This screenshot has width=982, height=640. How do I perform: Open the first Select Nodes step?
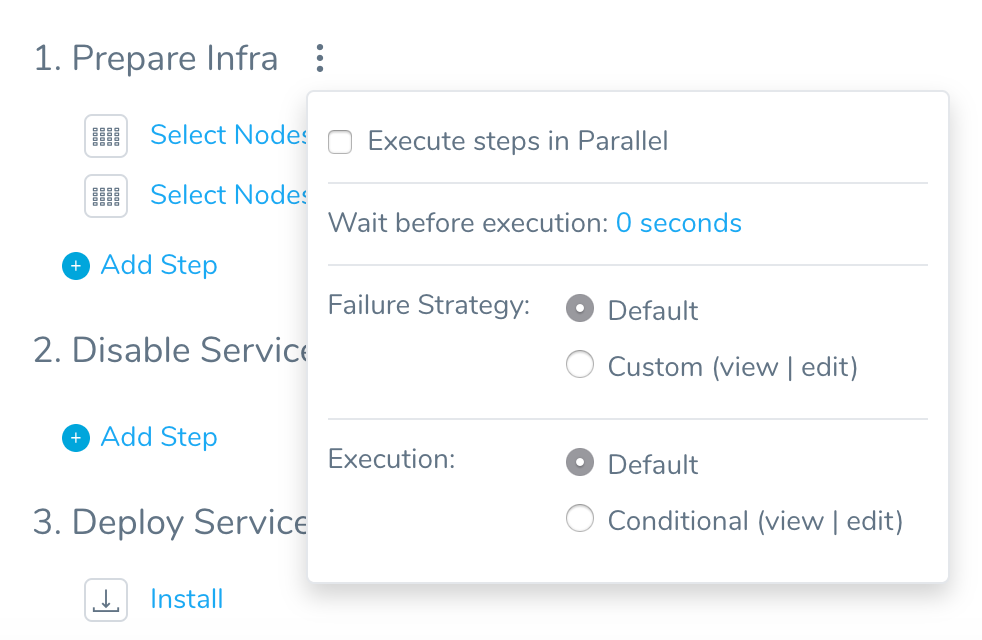[x=229, y=135]
